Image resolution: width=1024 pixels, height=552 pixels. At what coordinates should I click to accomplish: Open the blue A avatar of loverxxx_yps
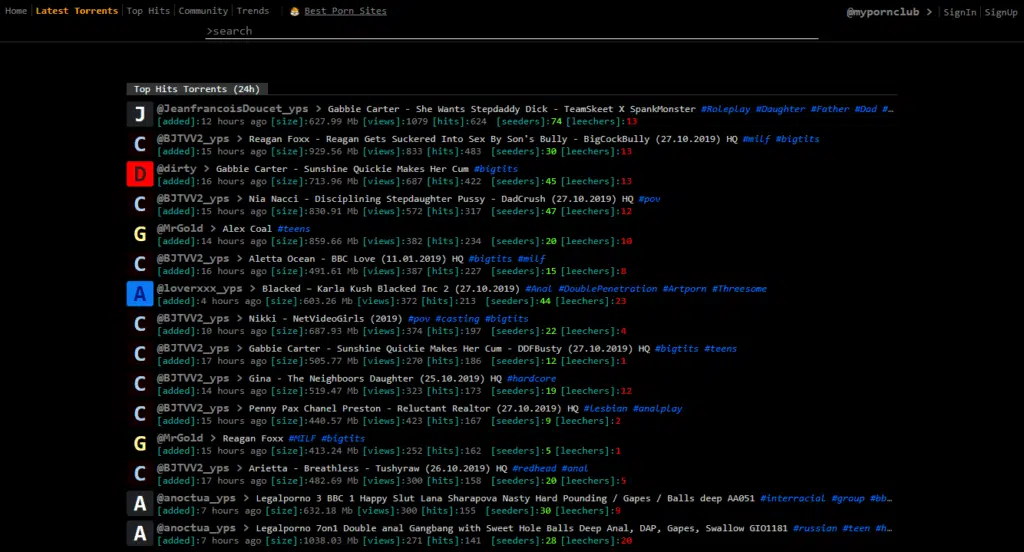pyautogui.click(x=140, y=294)
